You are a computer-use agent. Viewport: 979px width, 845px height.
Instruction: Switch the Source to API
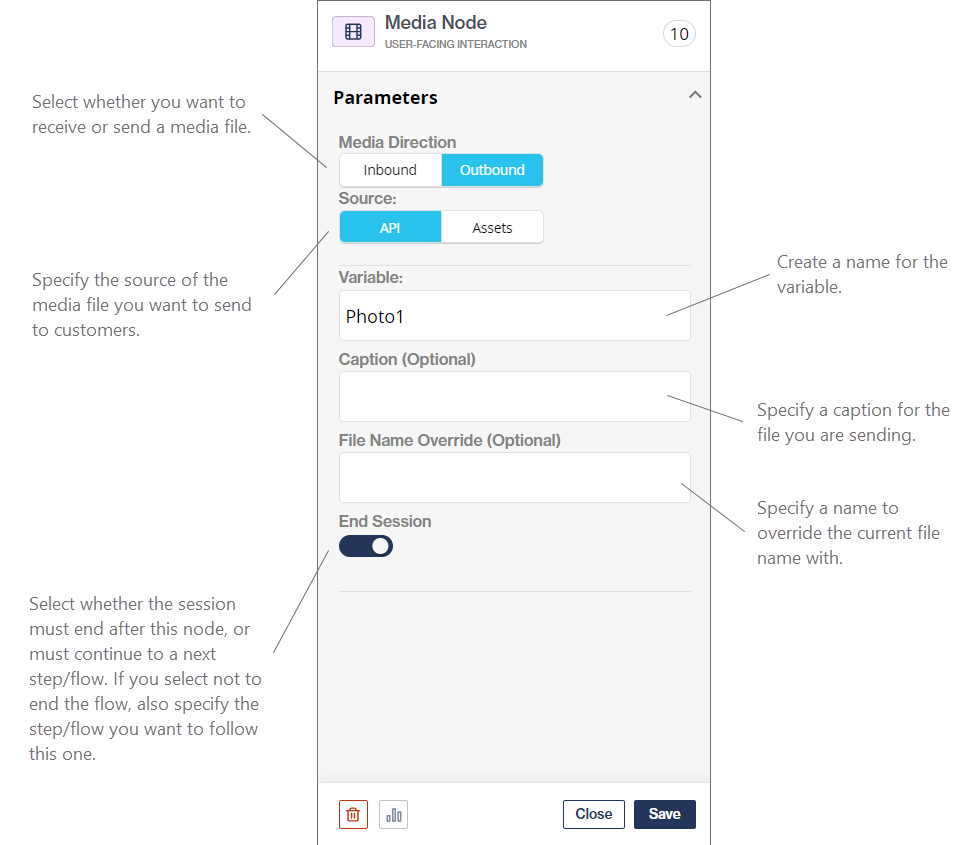pyautogui.click(x=390, y=227)
